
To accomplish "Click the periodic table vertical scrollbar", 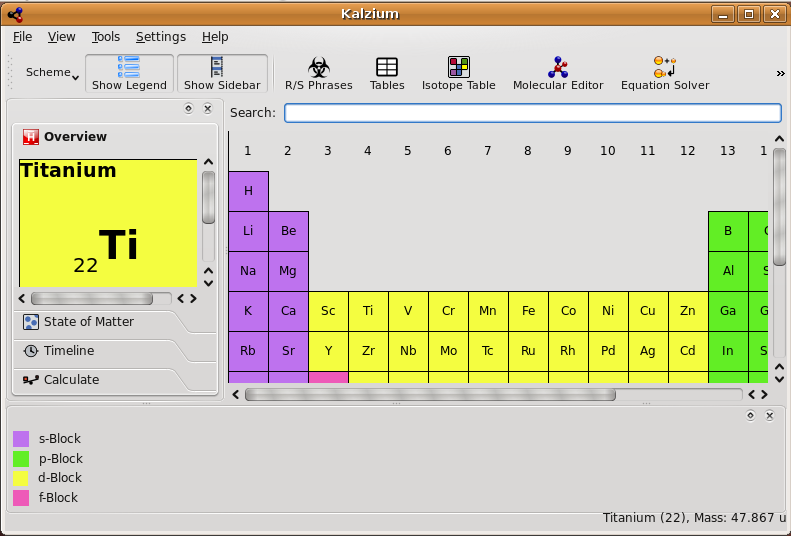I will (779, 207).
